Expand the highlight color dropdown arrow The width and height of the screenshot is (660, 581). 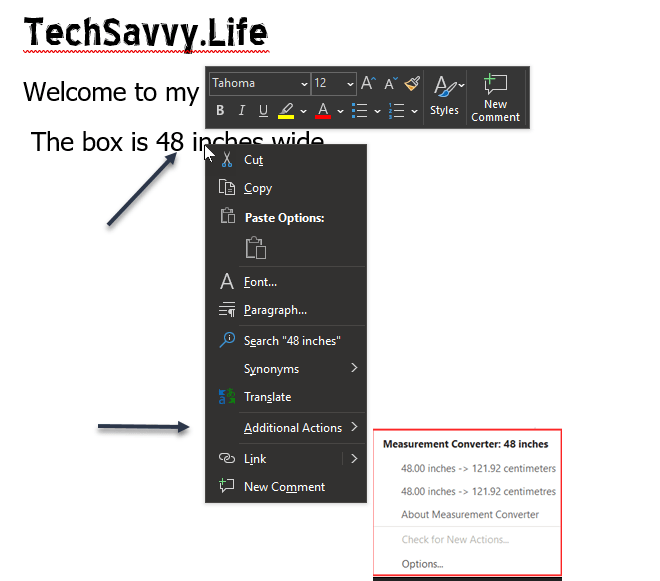tap(303, 111)
